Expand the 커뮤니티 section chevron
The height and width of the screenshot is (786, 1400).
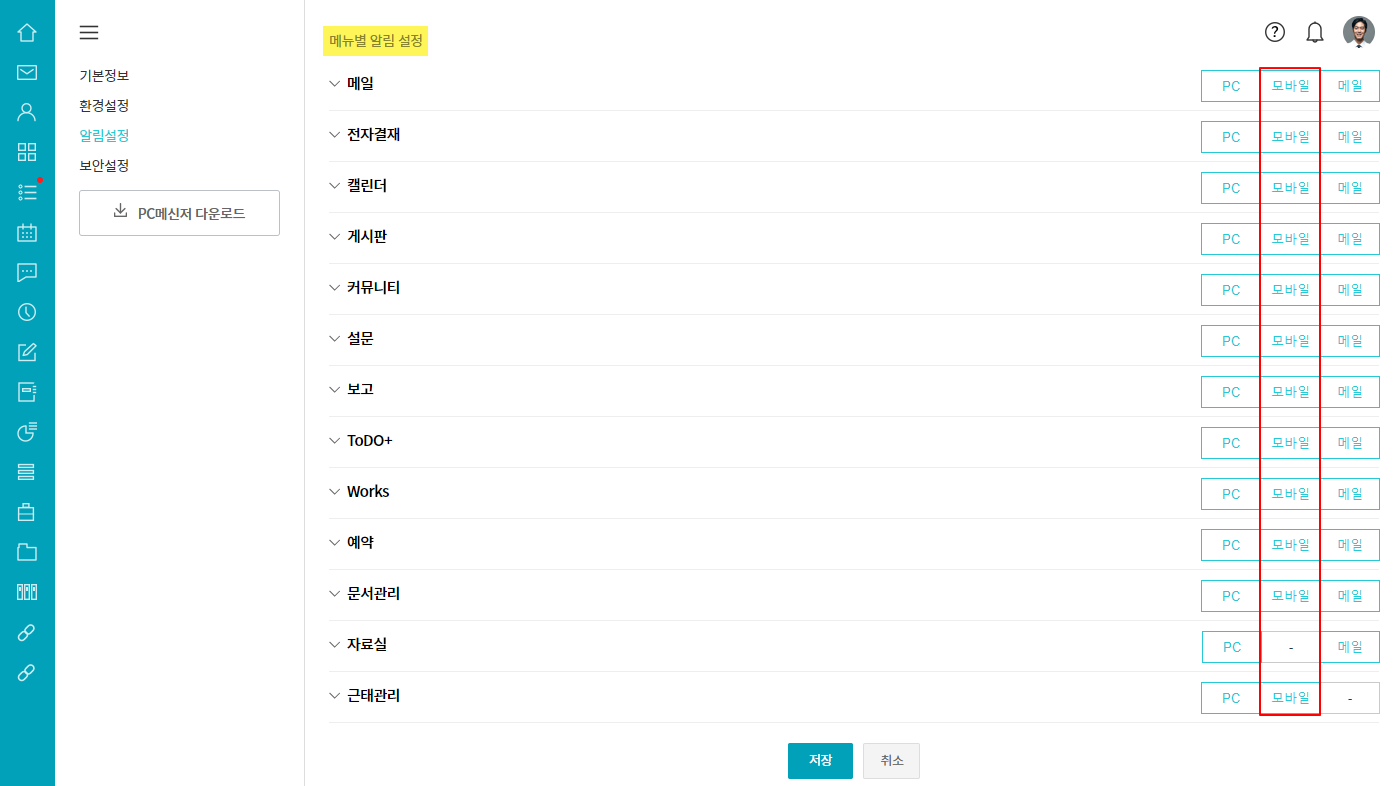(335, 288)
